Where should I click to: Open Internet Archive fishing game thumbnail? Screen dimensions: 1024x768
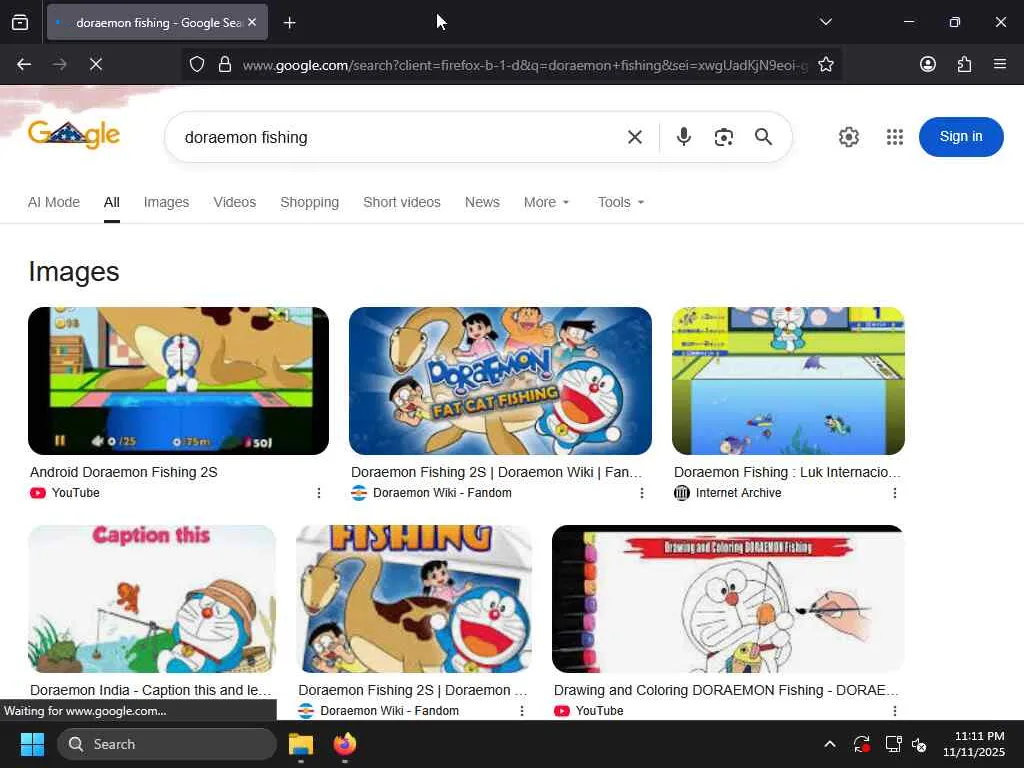point(788,381)
